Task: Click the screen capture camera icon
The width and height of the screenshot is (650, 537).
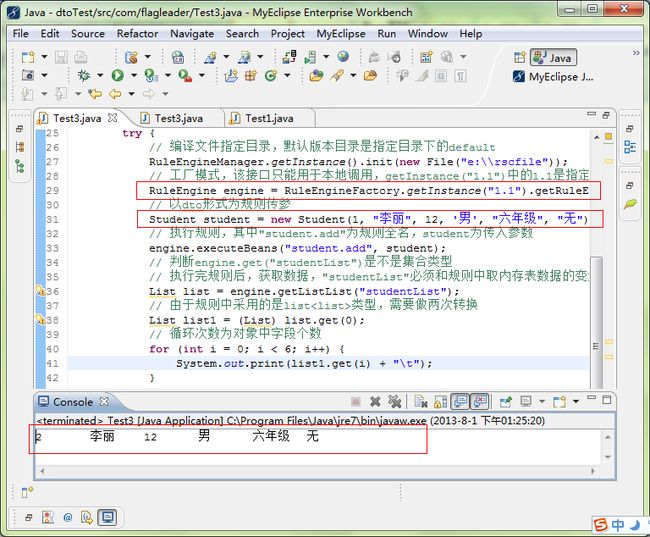Action: (28, 75)
